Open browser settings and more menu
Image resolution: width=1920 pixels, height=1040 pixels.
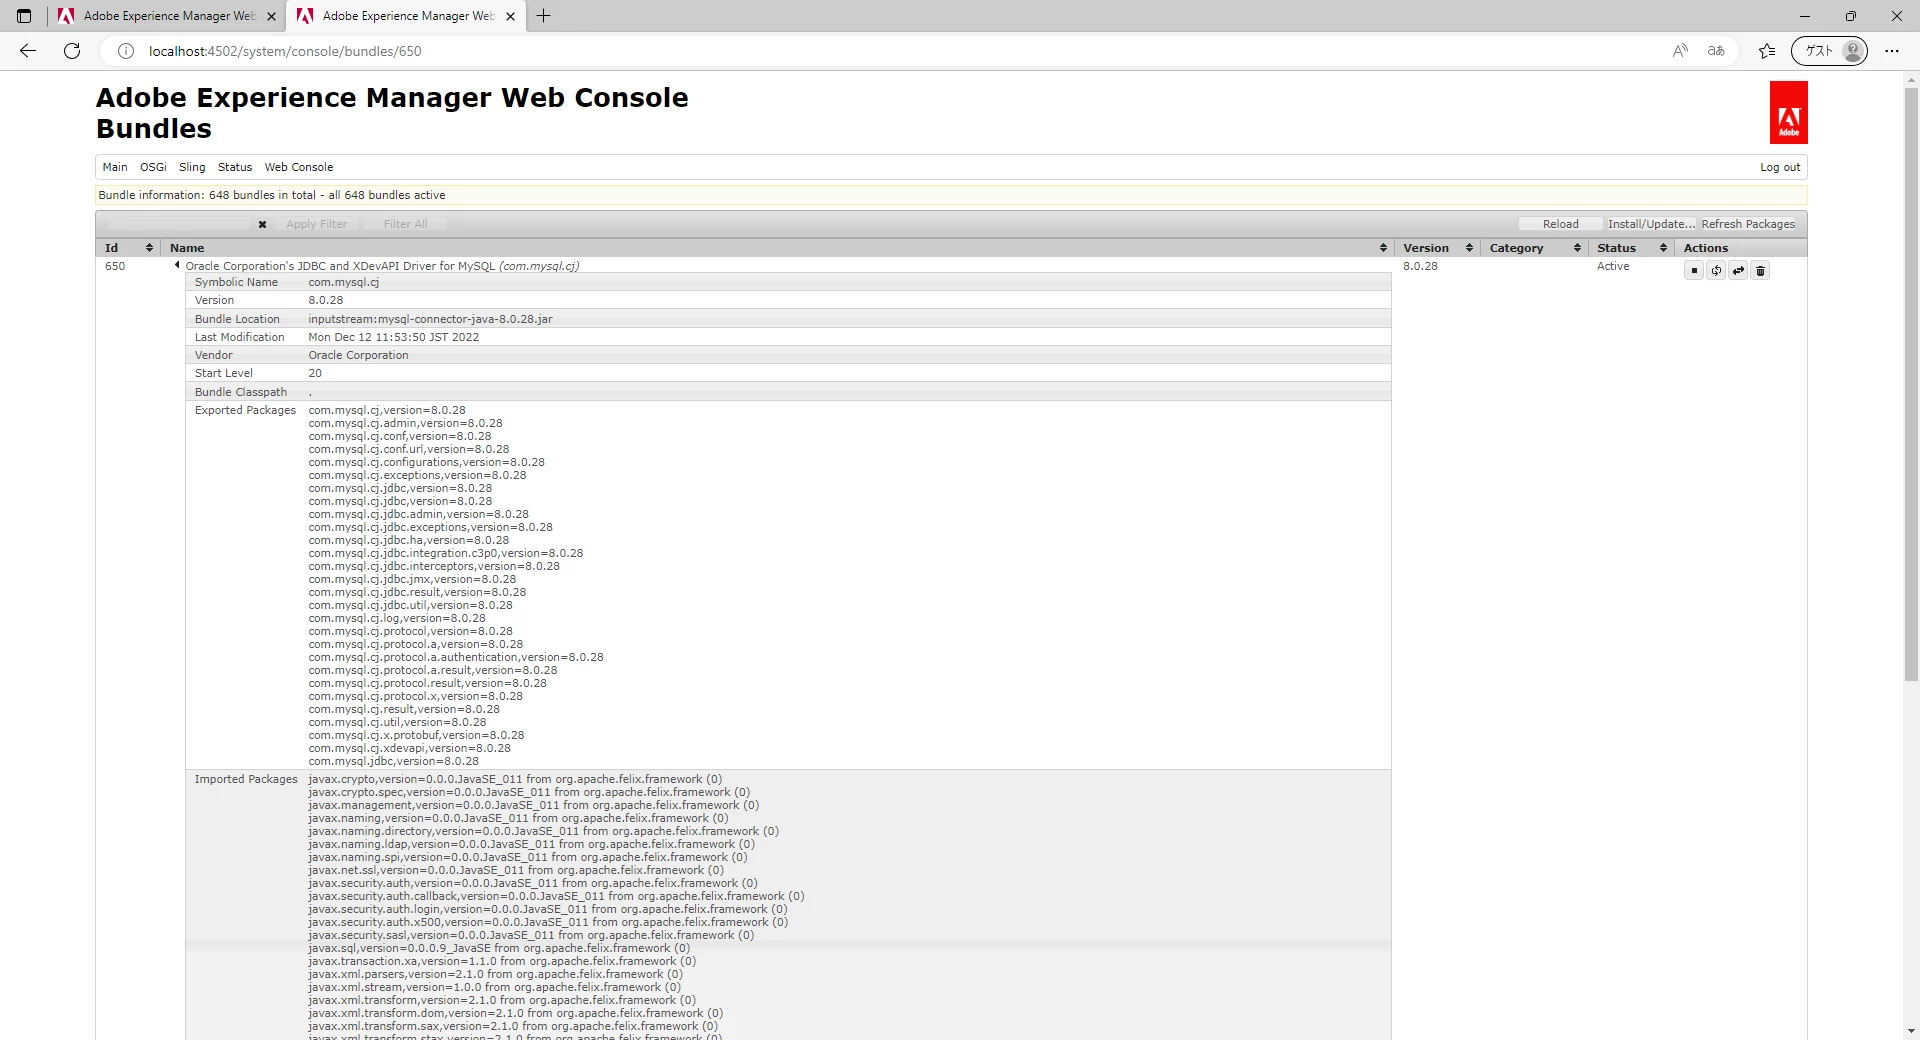click(x=1892, y=51)
